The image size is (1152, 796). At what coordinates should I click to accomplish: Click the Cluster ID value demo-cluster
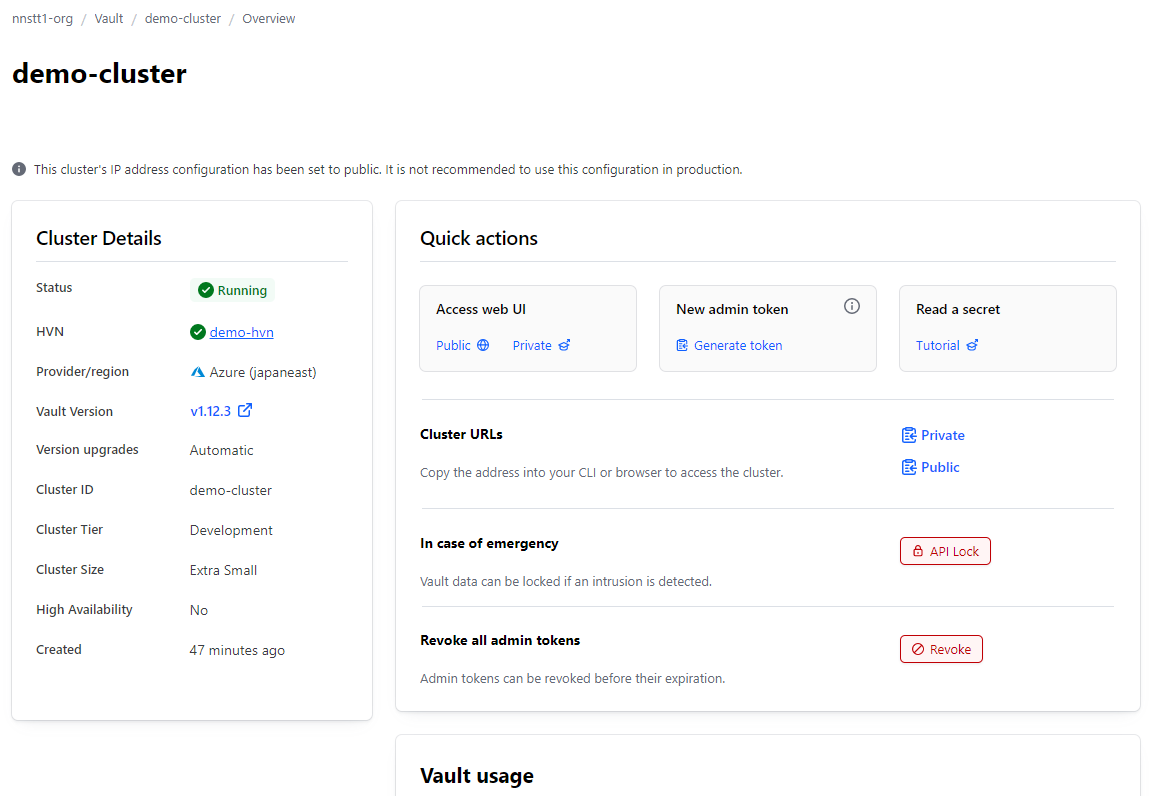pos(231,490)
